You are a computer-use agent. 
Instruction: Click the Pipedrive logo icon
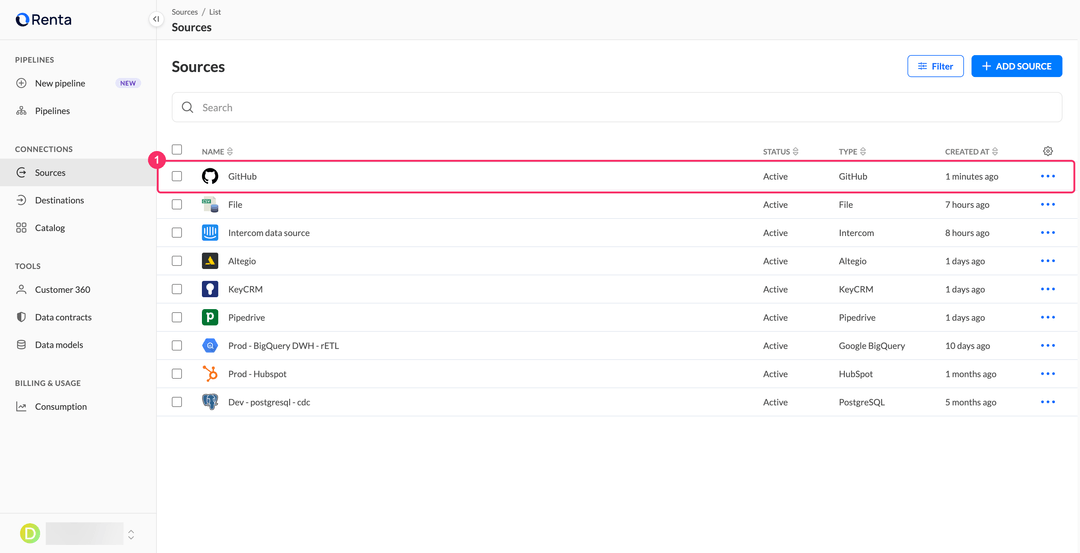(210, 317)
